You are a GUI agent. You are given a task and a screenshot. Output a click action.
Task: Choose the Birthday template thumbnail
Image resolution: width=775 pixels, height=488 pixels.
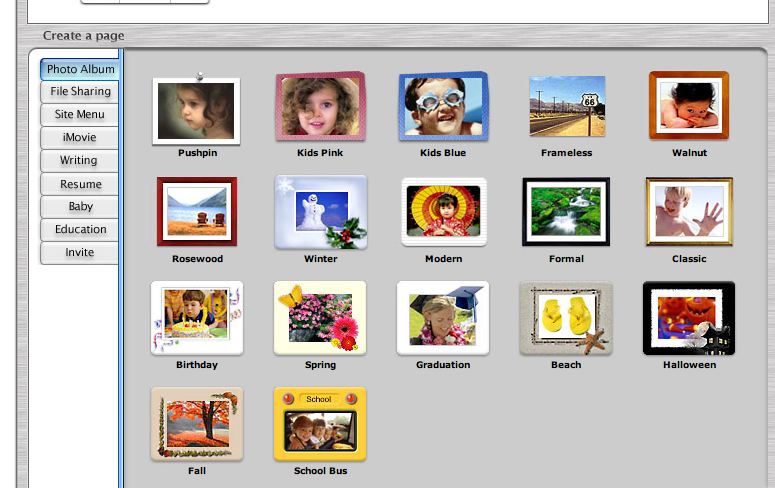pyautogui.click(x=197, y=318)
